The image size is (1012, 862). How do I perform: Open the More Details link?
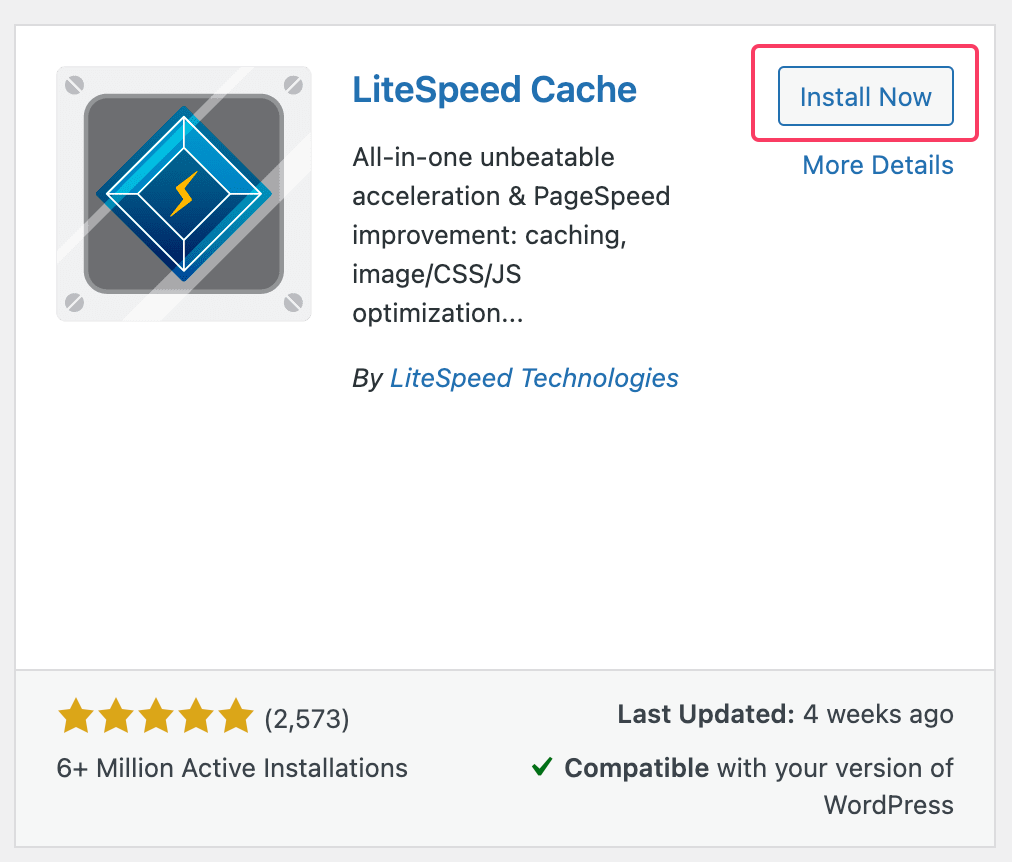(x=878, y=165)
